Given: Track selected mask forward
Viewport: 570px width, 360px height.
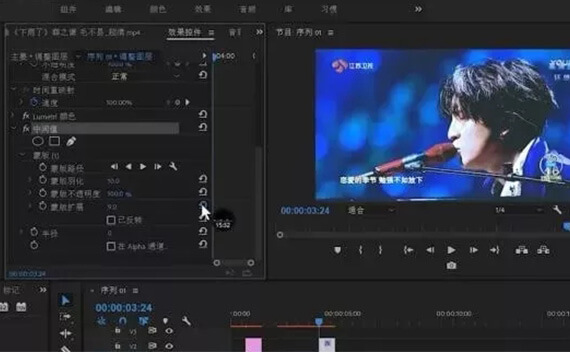Looking at the screenshot, I should (143, 167).
